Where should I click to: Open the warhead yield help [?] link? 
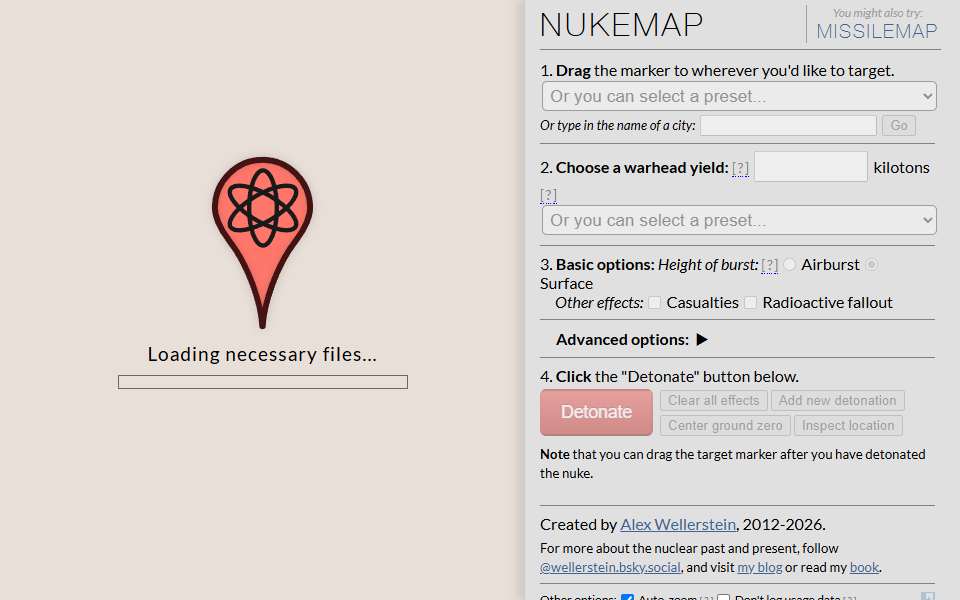point(740,168)
